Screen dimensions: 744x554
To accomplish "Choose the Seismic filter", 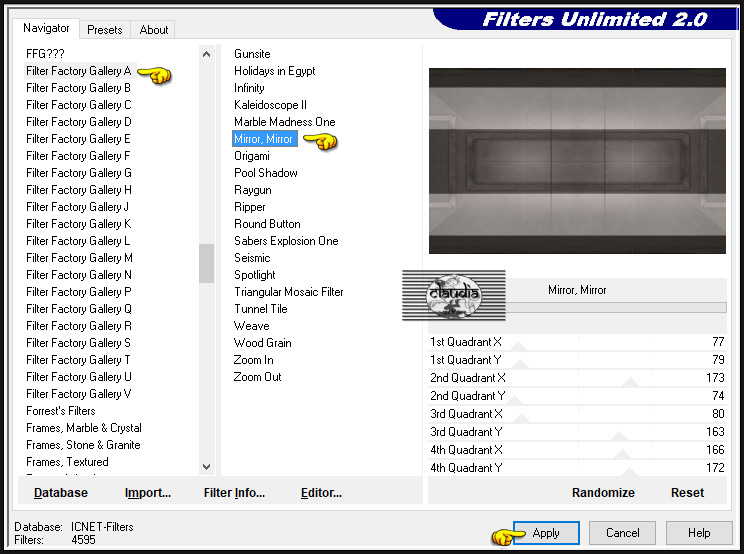I will [x=252, y=258].
